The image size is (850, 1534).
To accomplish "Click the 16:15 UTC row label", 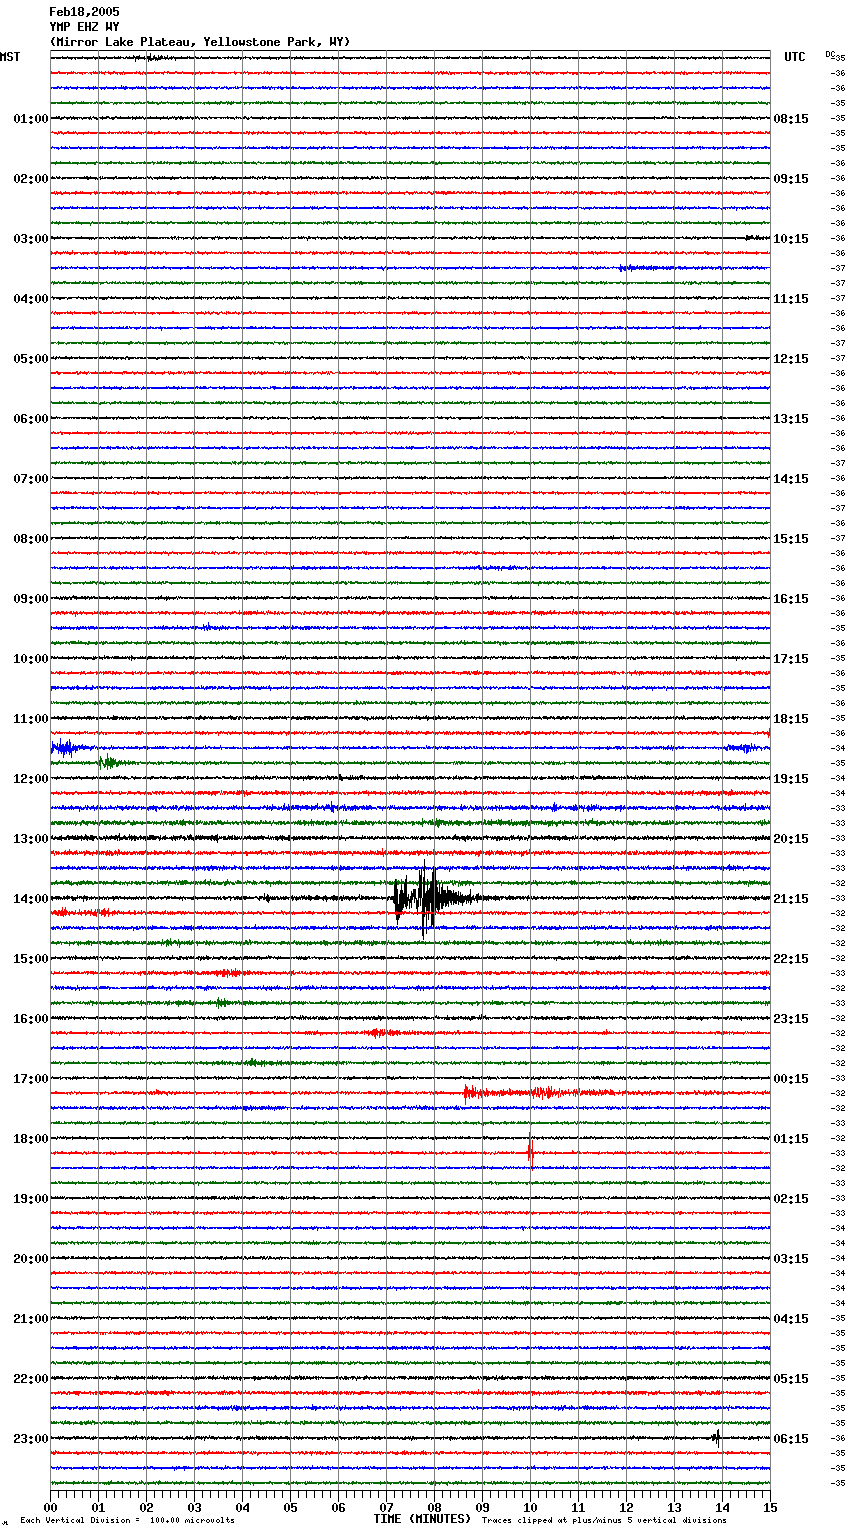I will click(791, 599).
